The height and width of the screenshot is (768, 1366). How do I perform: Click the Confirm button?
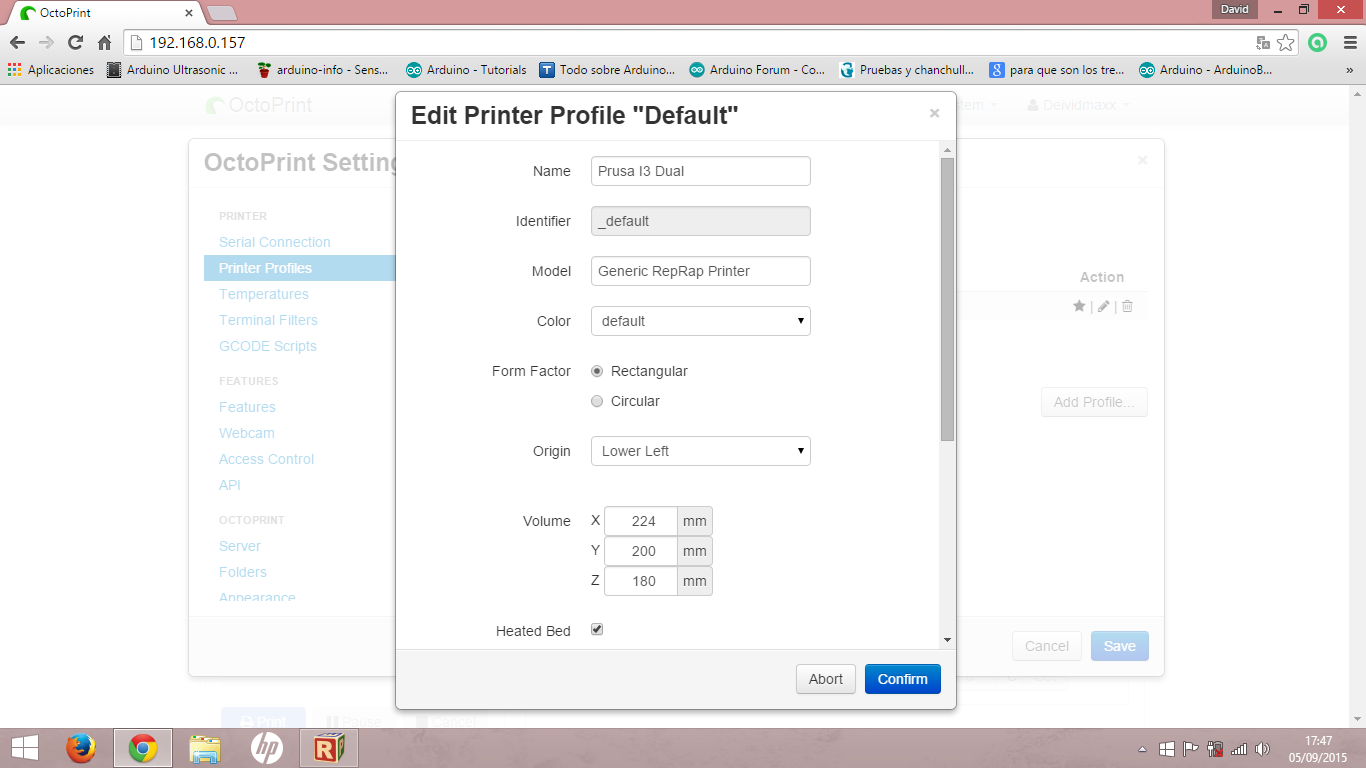903,679
